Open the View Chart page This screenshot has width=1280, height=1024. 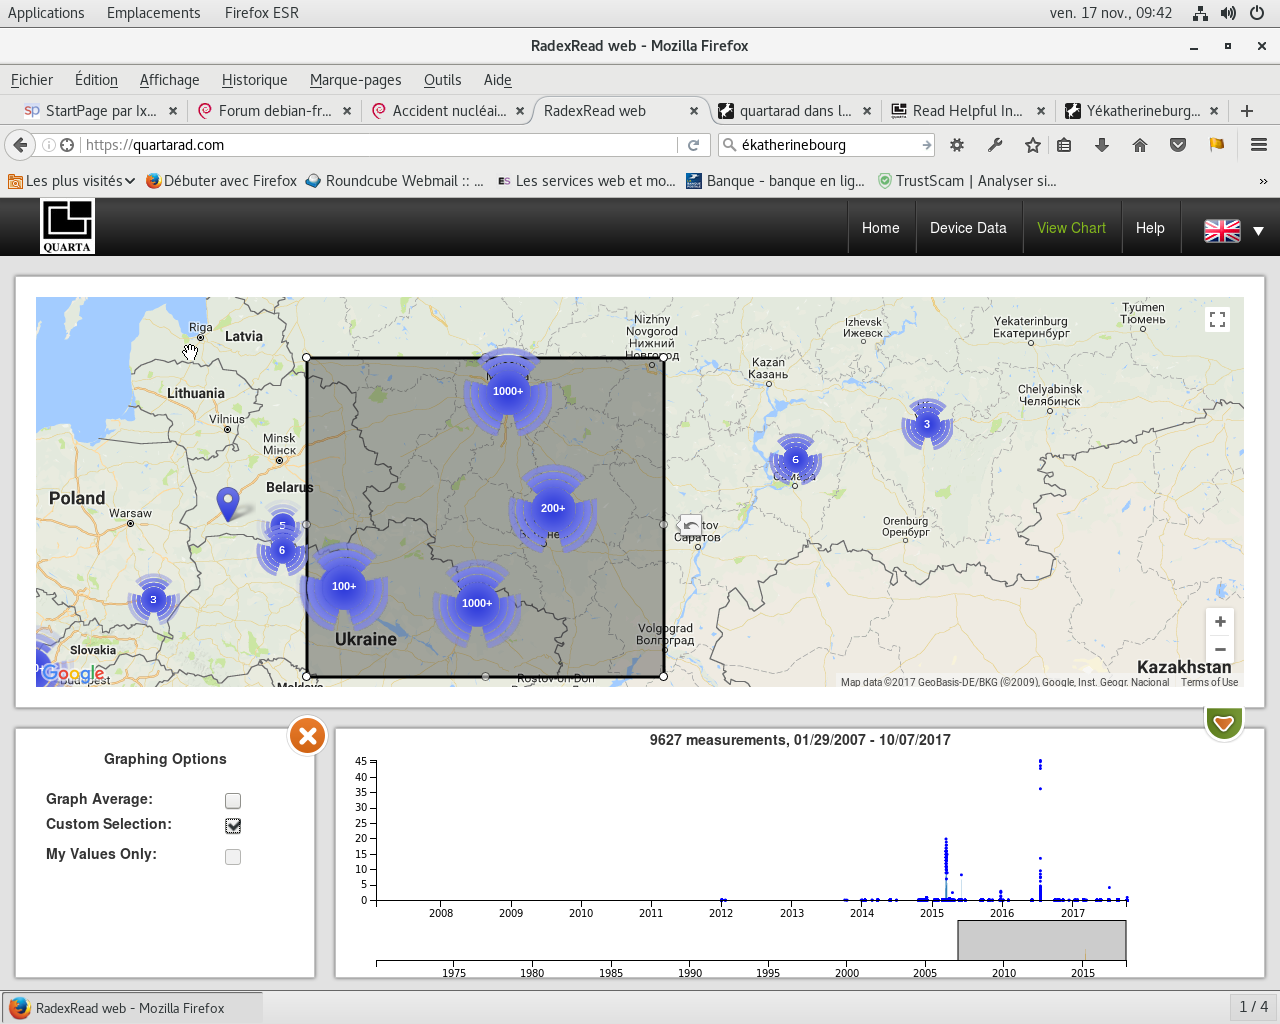coord(1071,228)
